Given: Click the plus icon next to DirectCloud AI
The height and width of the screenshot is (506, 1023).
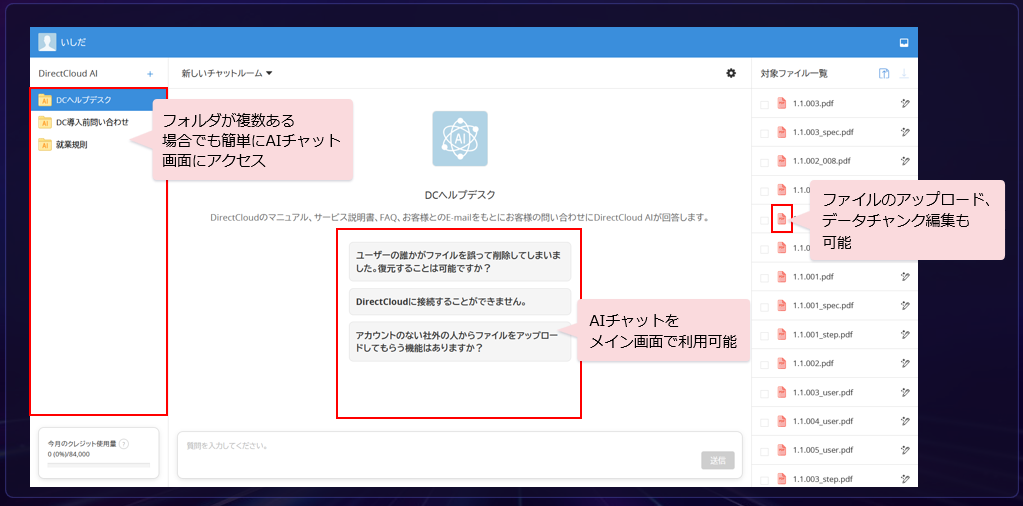Looking at the screenshot, I should coord(150,74).
